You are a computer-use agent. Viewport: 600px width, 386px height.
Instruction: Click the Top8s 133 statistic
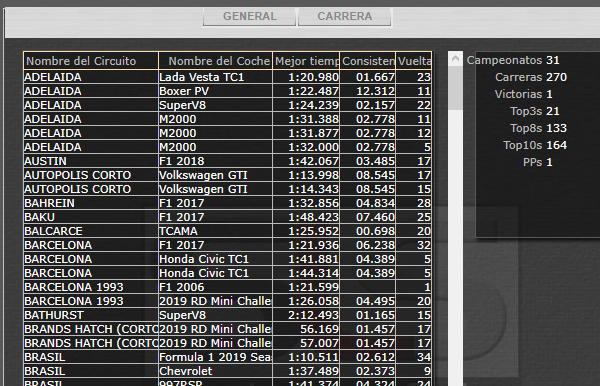[x=538, y=128]
